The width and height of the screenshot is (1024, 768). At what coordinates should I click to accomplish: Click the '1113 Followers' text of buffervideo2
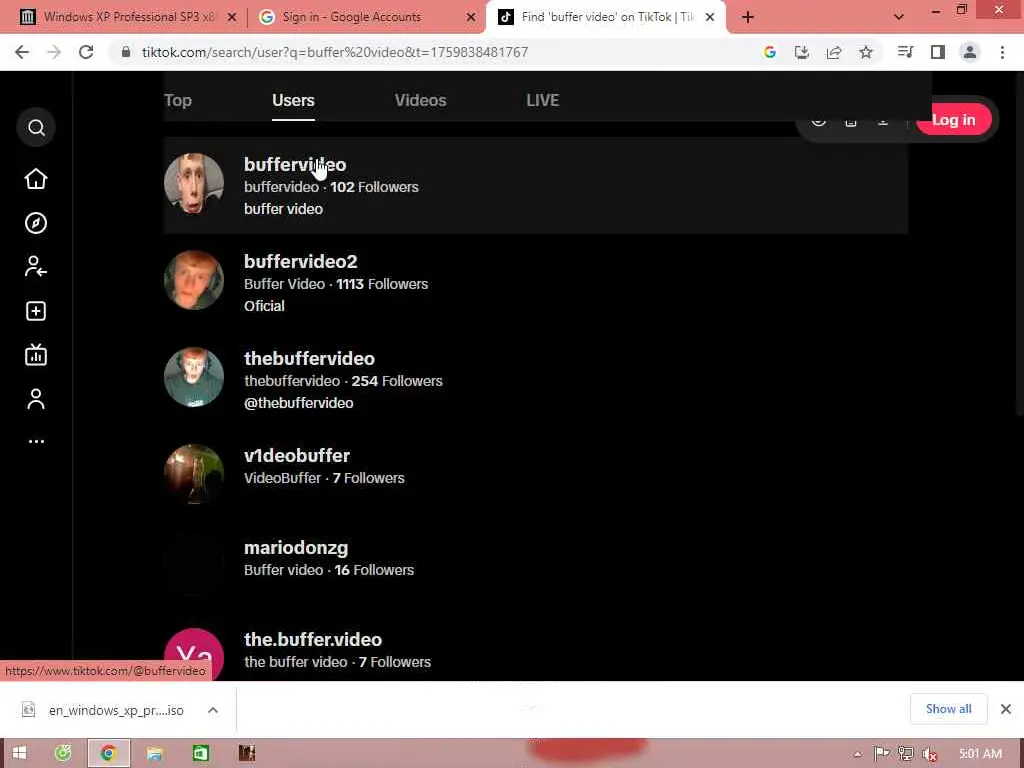(382, 284)
